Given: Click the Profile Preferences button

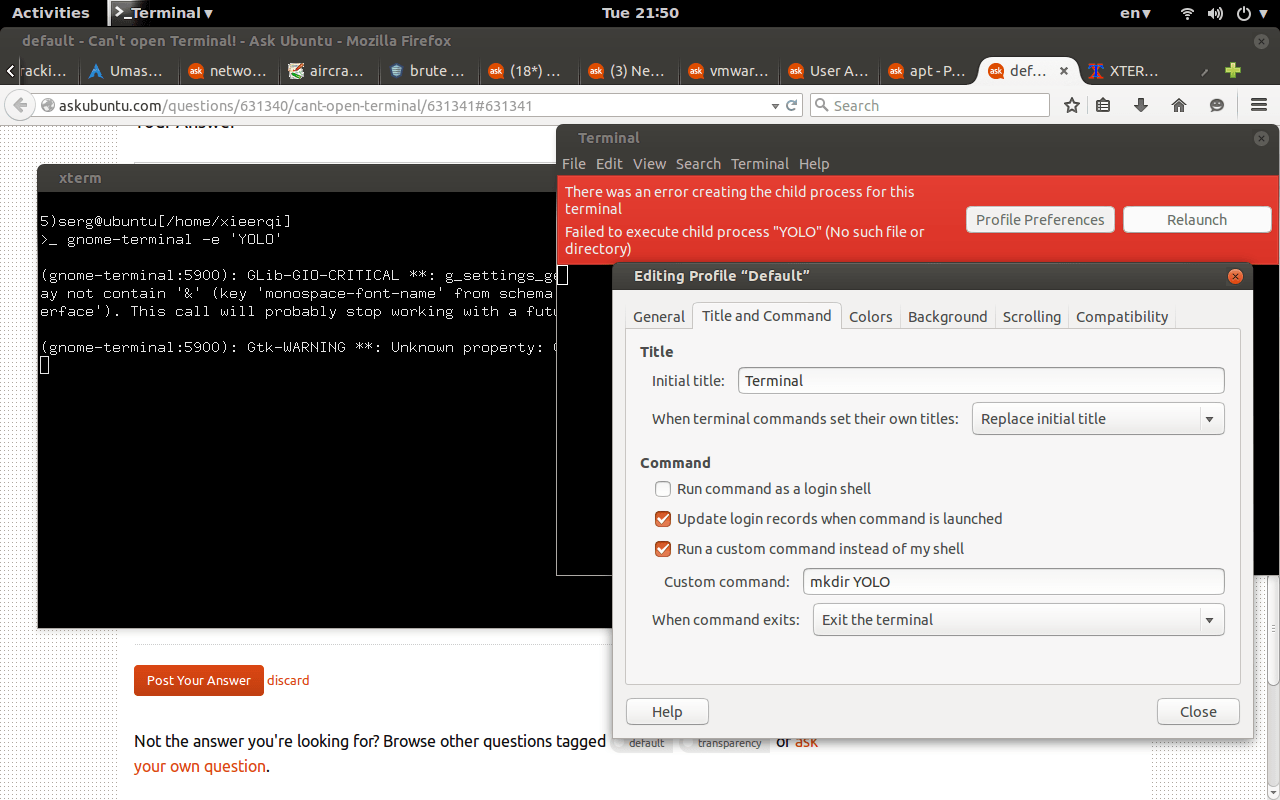Looking at the screenshot, I should [x=1040, y=220].
